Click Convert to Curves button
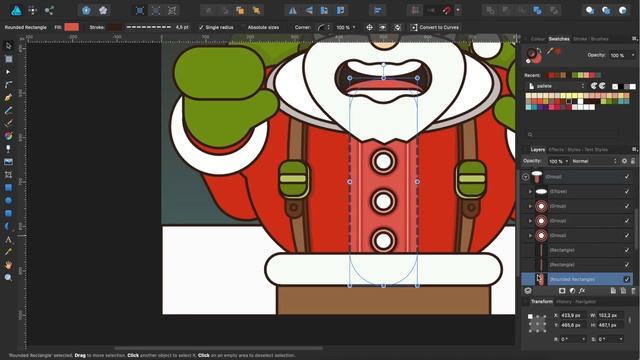Viewport: 640px width, 360px height. click(435, 27)
